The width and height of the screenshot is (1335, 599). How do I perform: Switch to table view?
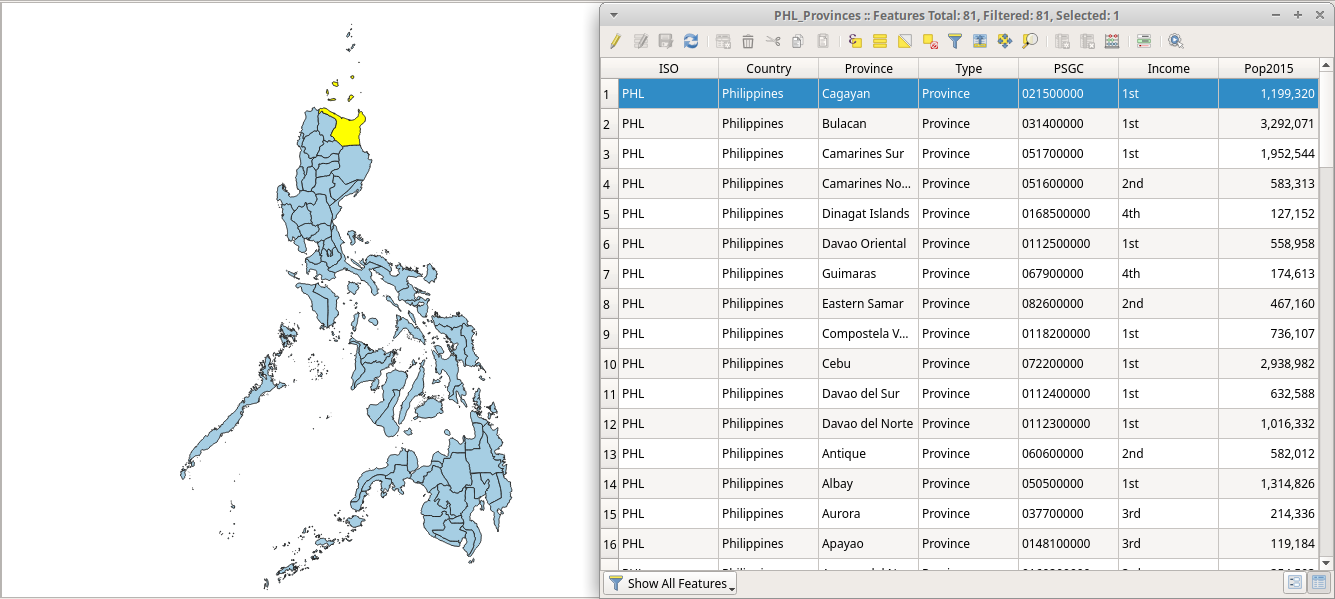pyautogui.click(x=1319, y=582)
